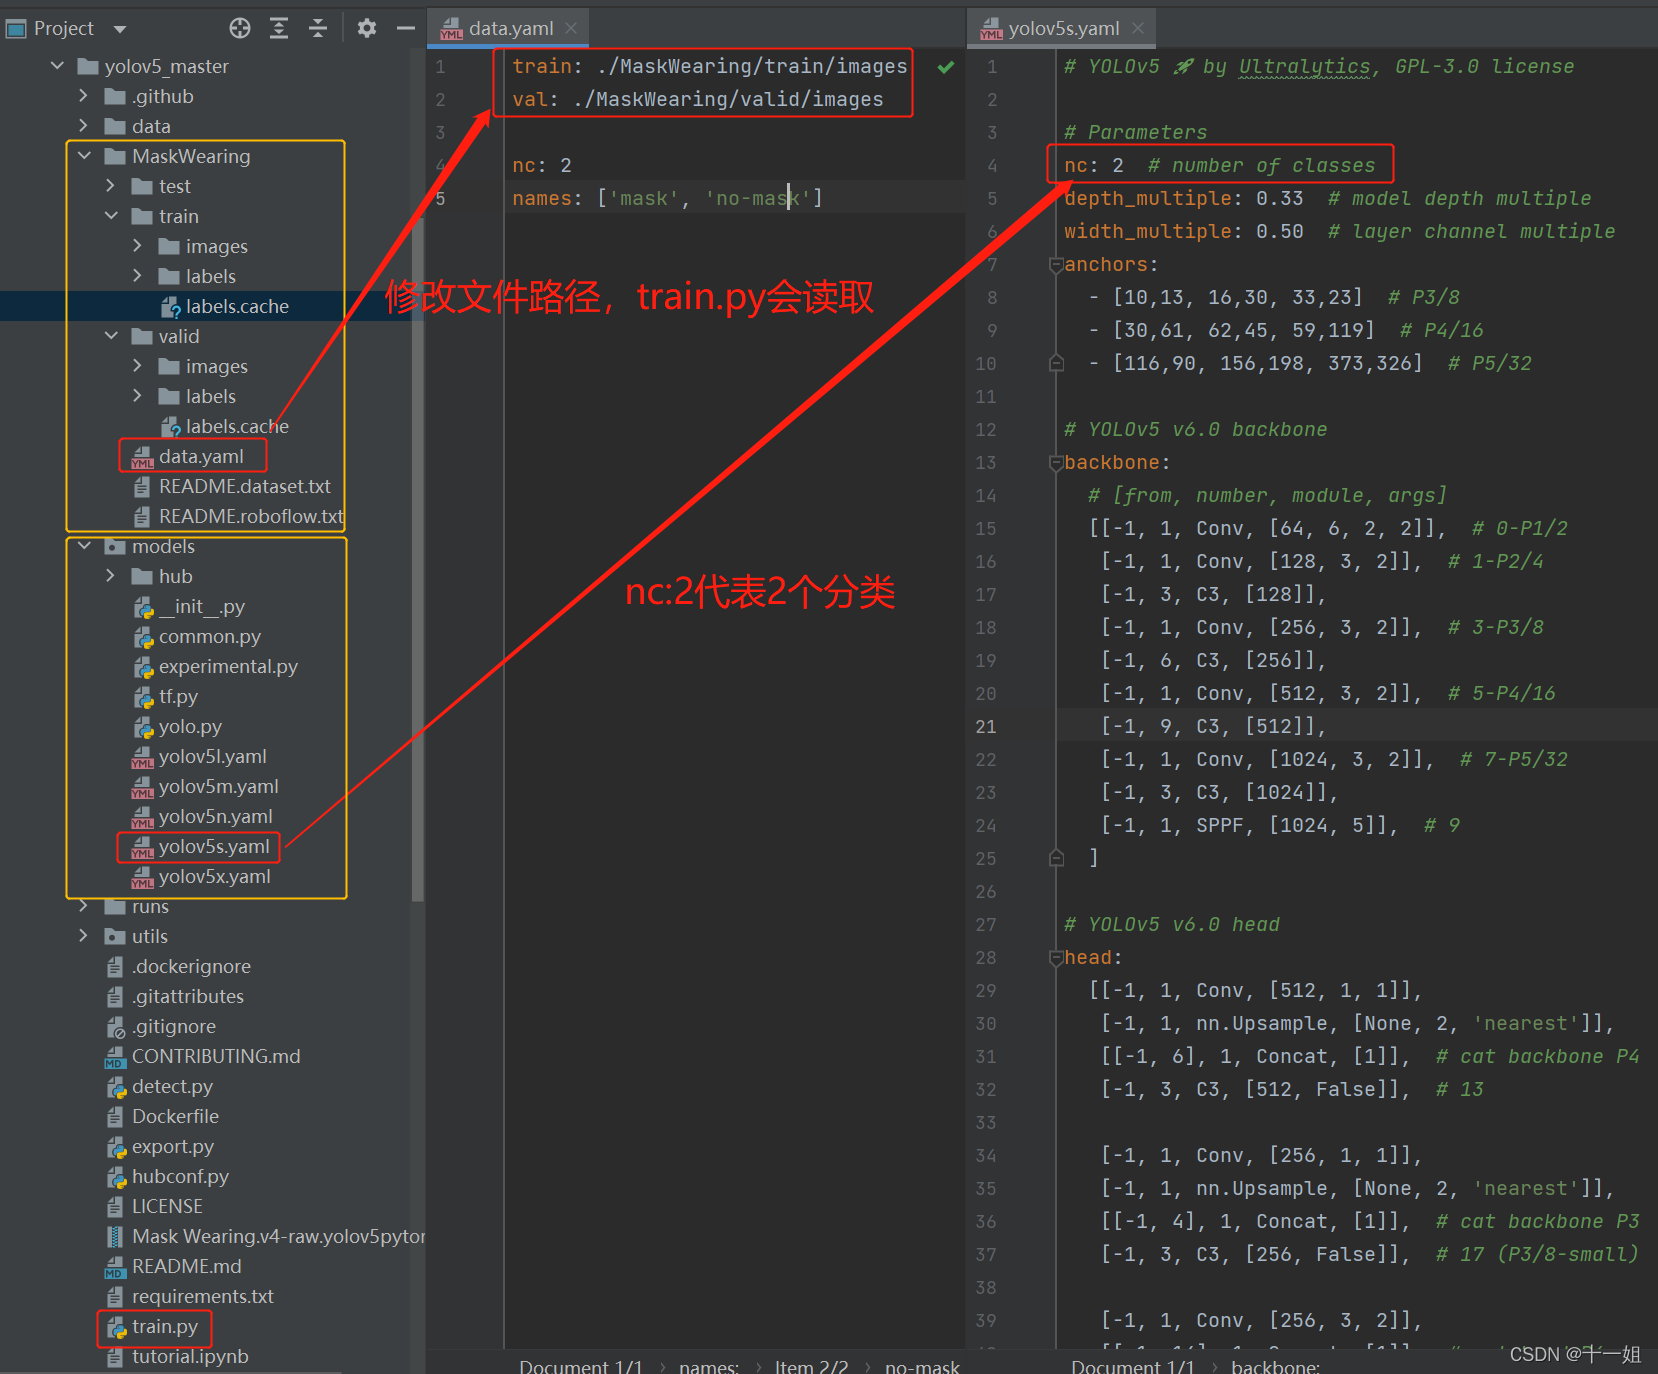This screenshot has width=1658, height=1374.
Task: Collapse the MaskWearing folder
Action: tap(84, 156)
